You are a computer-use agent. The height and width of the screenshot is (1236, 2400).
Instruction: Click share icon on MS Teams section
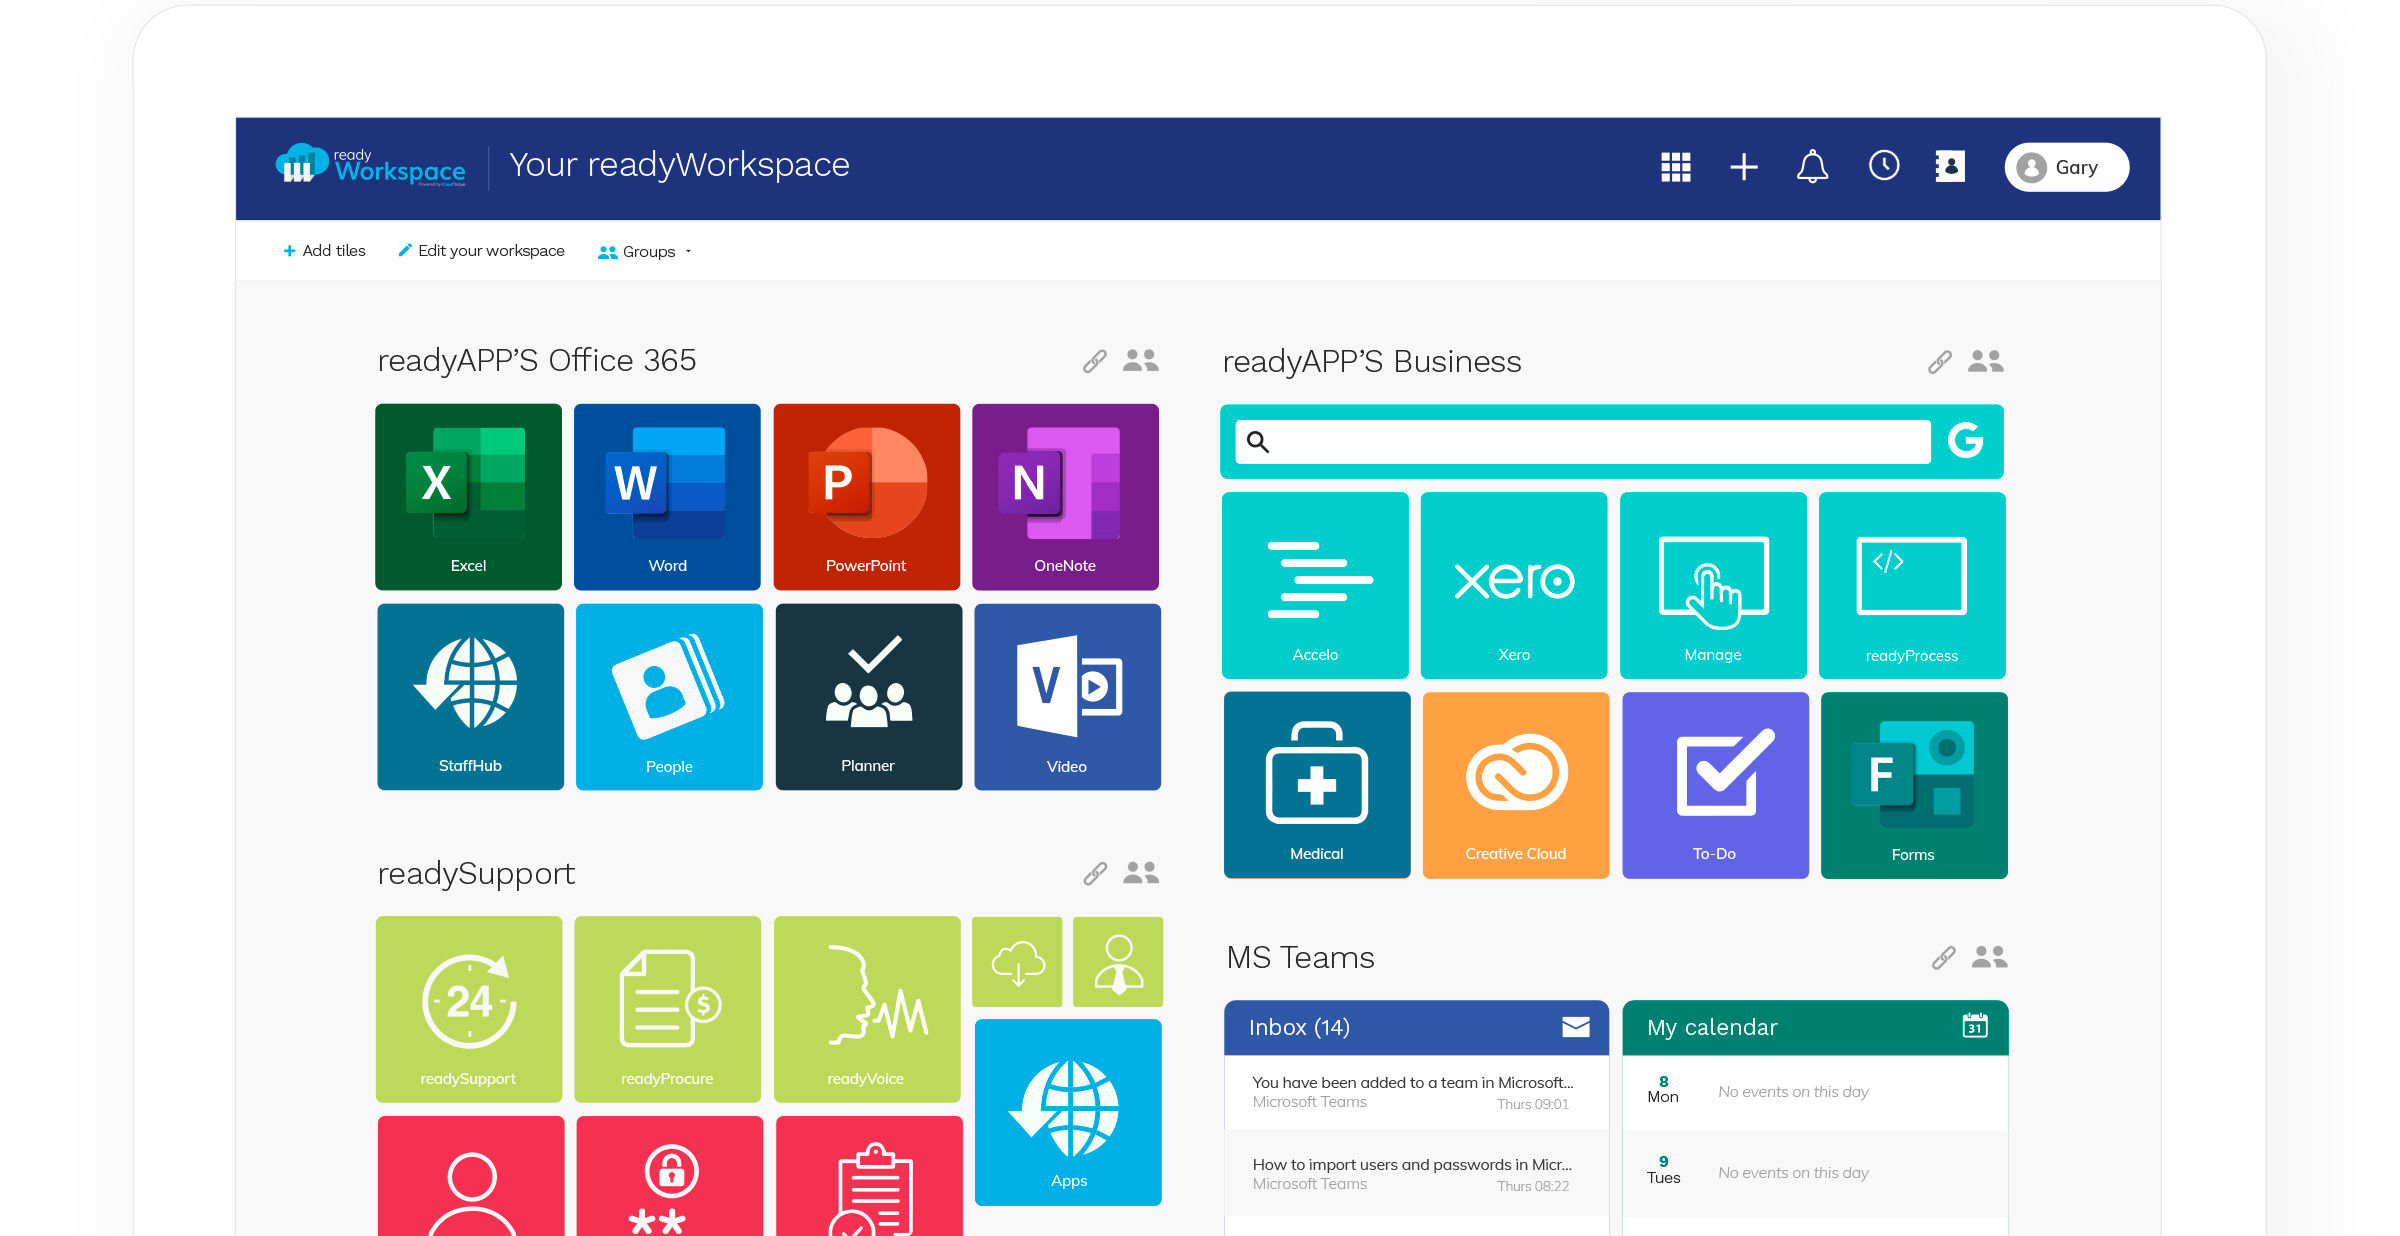click(1940, 957)
